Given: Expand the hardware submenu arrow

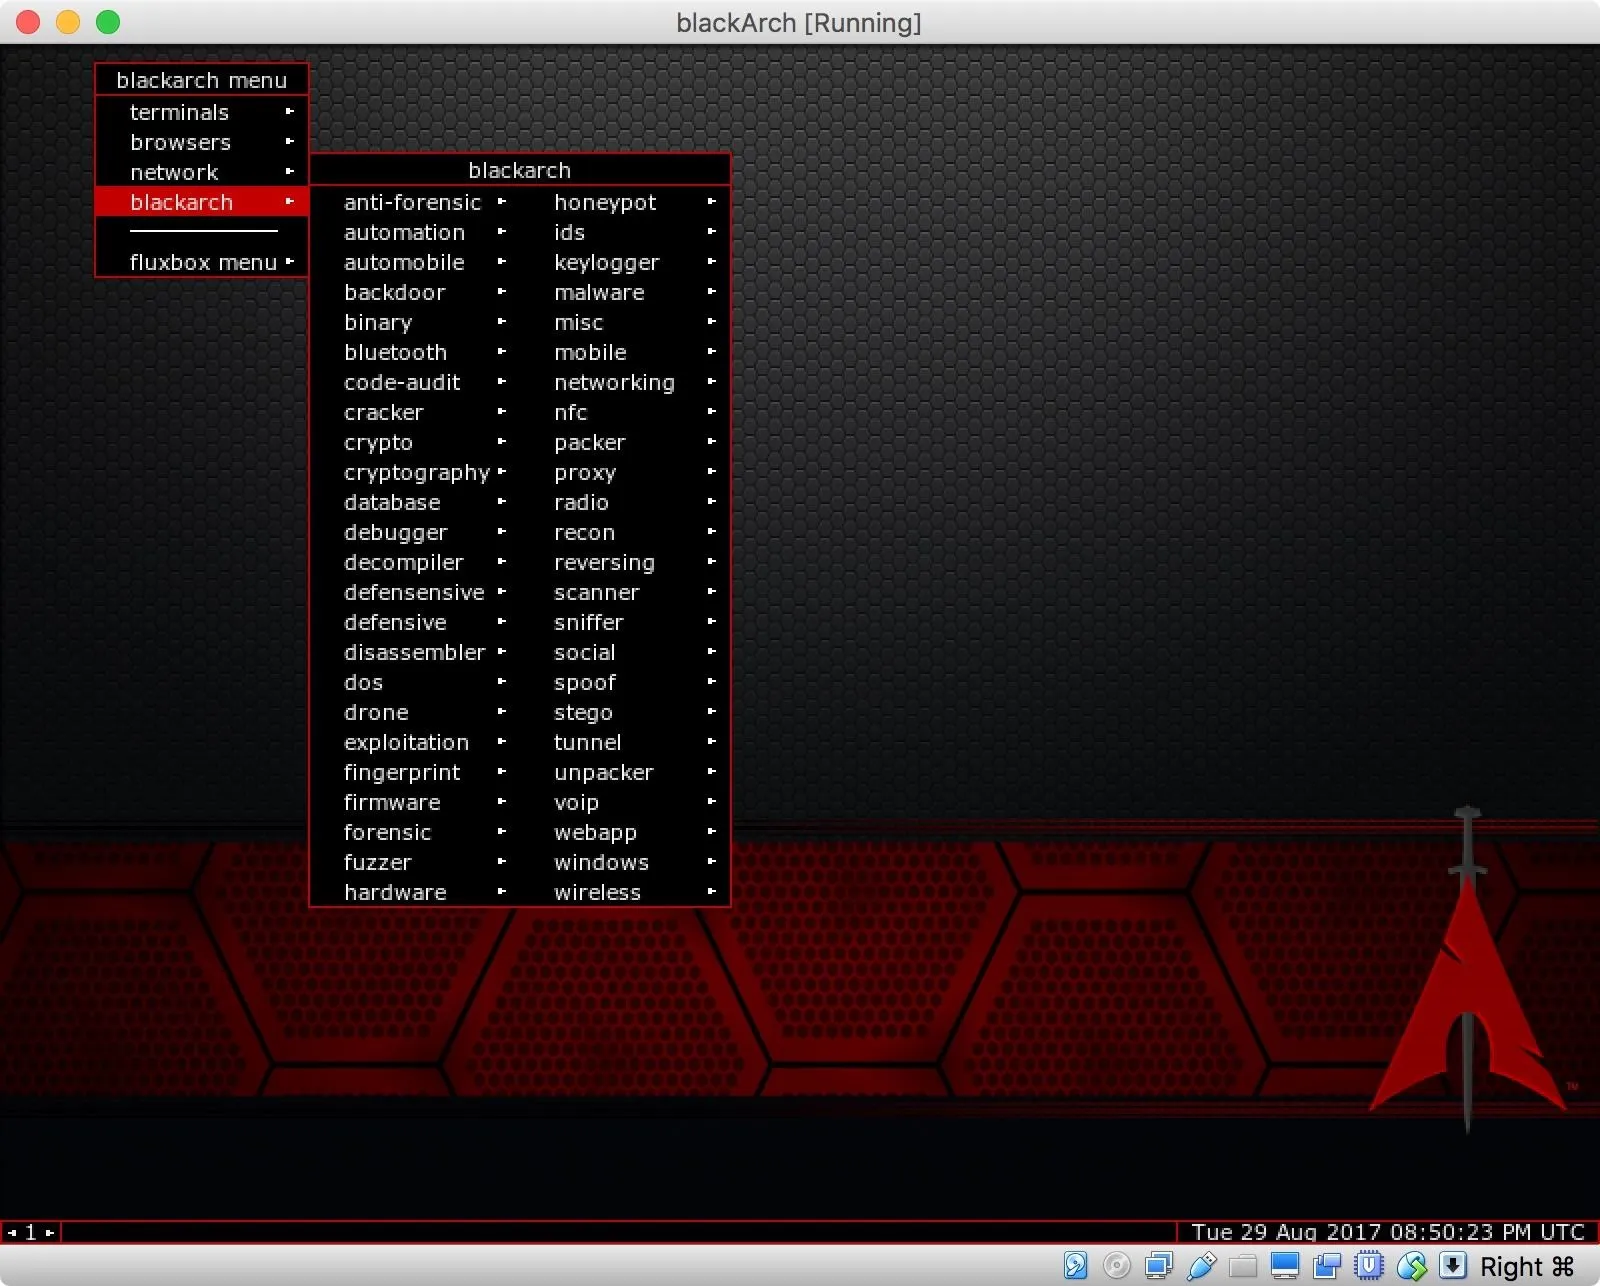Looking at the screenshot, I should 502,891.
